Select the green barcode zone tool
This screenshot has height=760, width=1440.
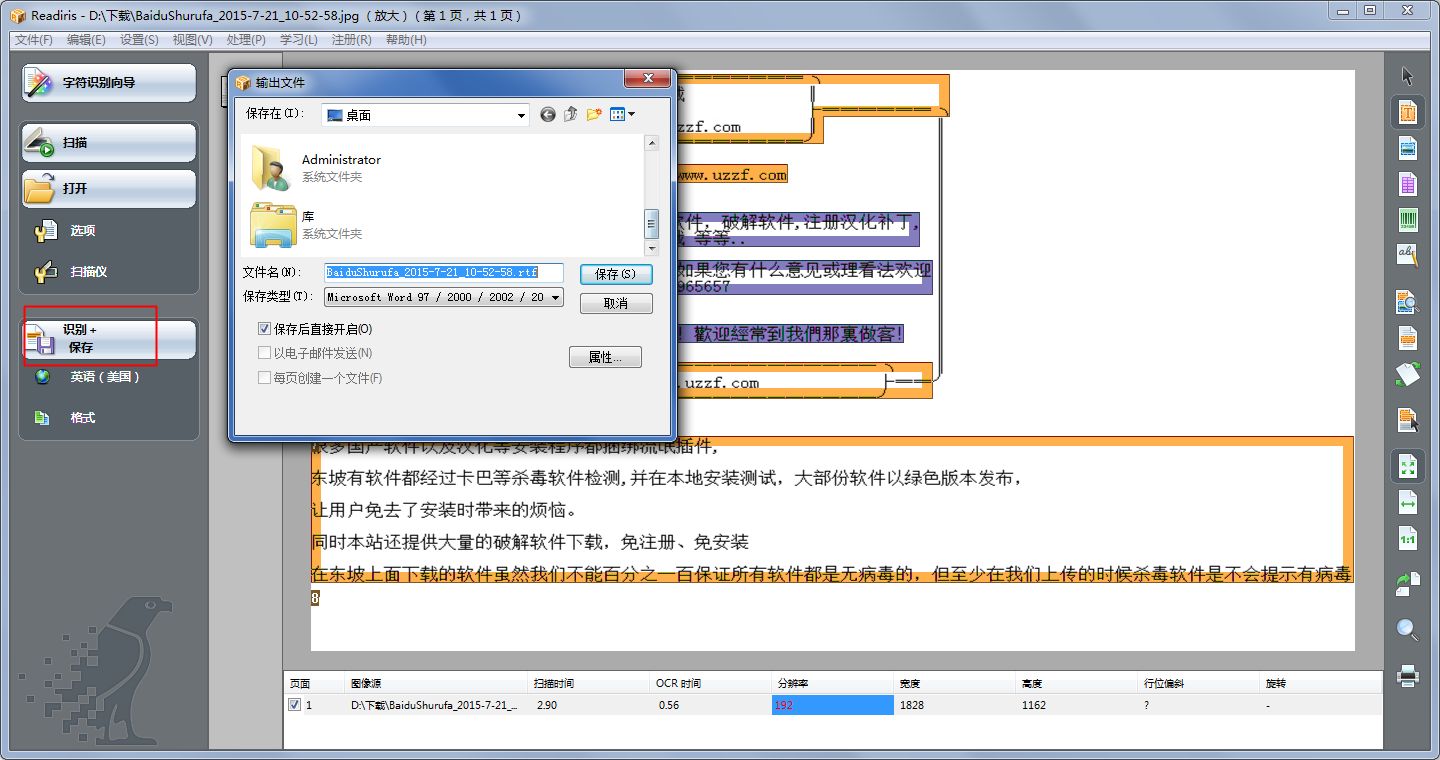pyautogui.click(x=1408, y=220)
